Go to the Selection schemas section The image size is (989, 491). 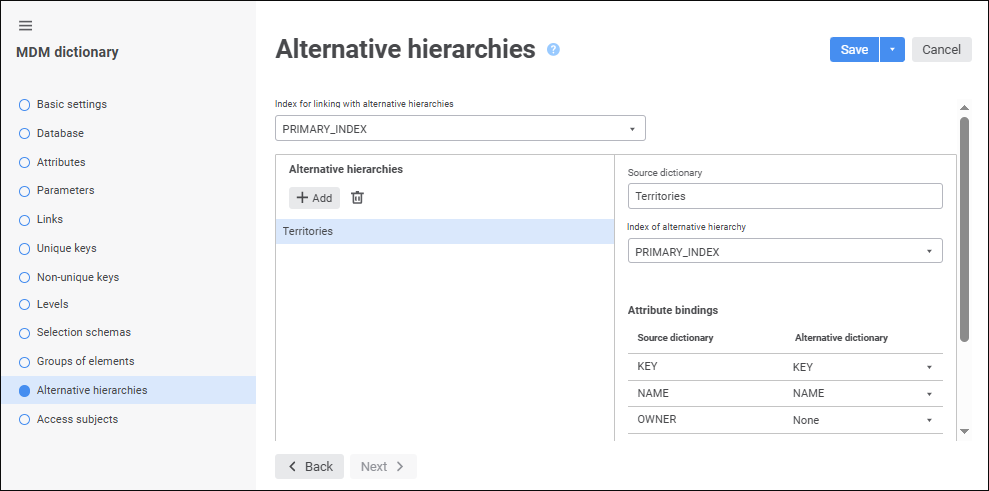point(83,332)
